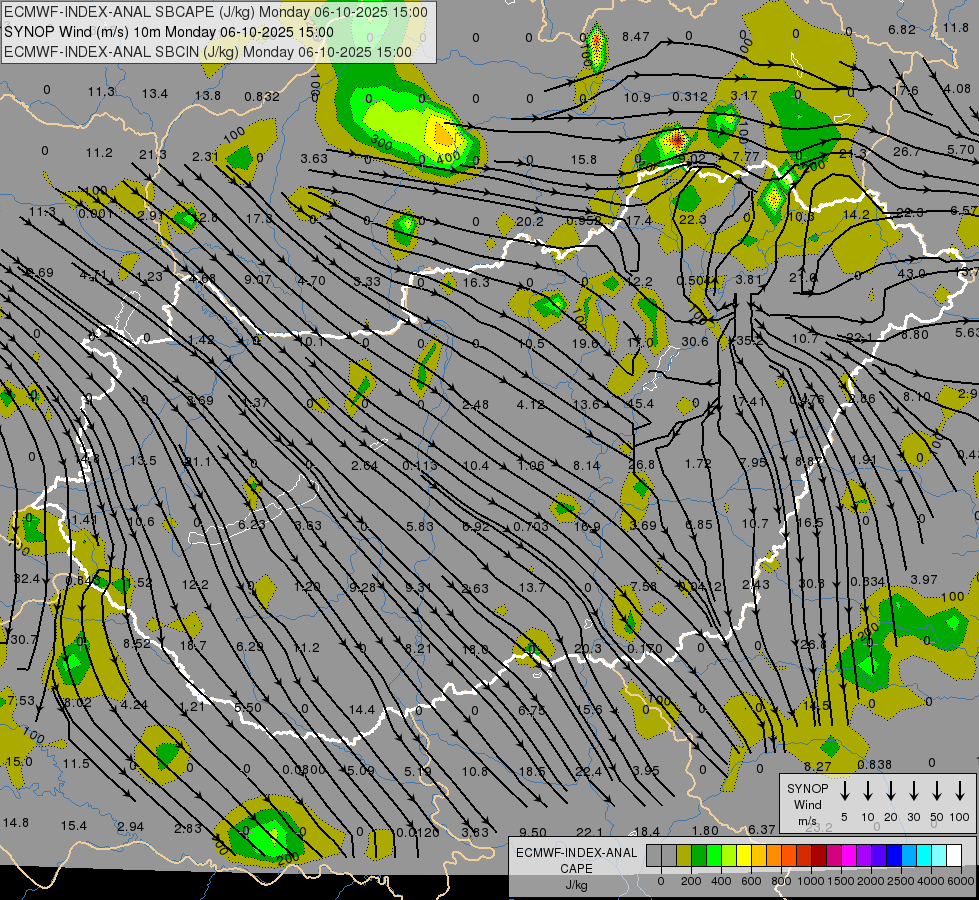The width and height of the screenshot is (979, 900).
Task: Click the 45.4 SBCIN value on map
Action: (x=640, y=404)
